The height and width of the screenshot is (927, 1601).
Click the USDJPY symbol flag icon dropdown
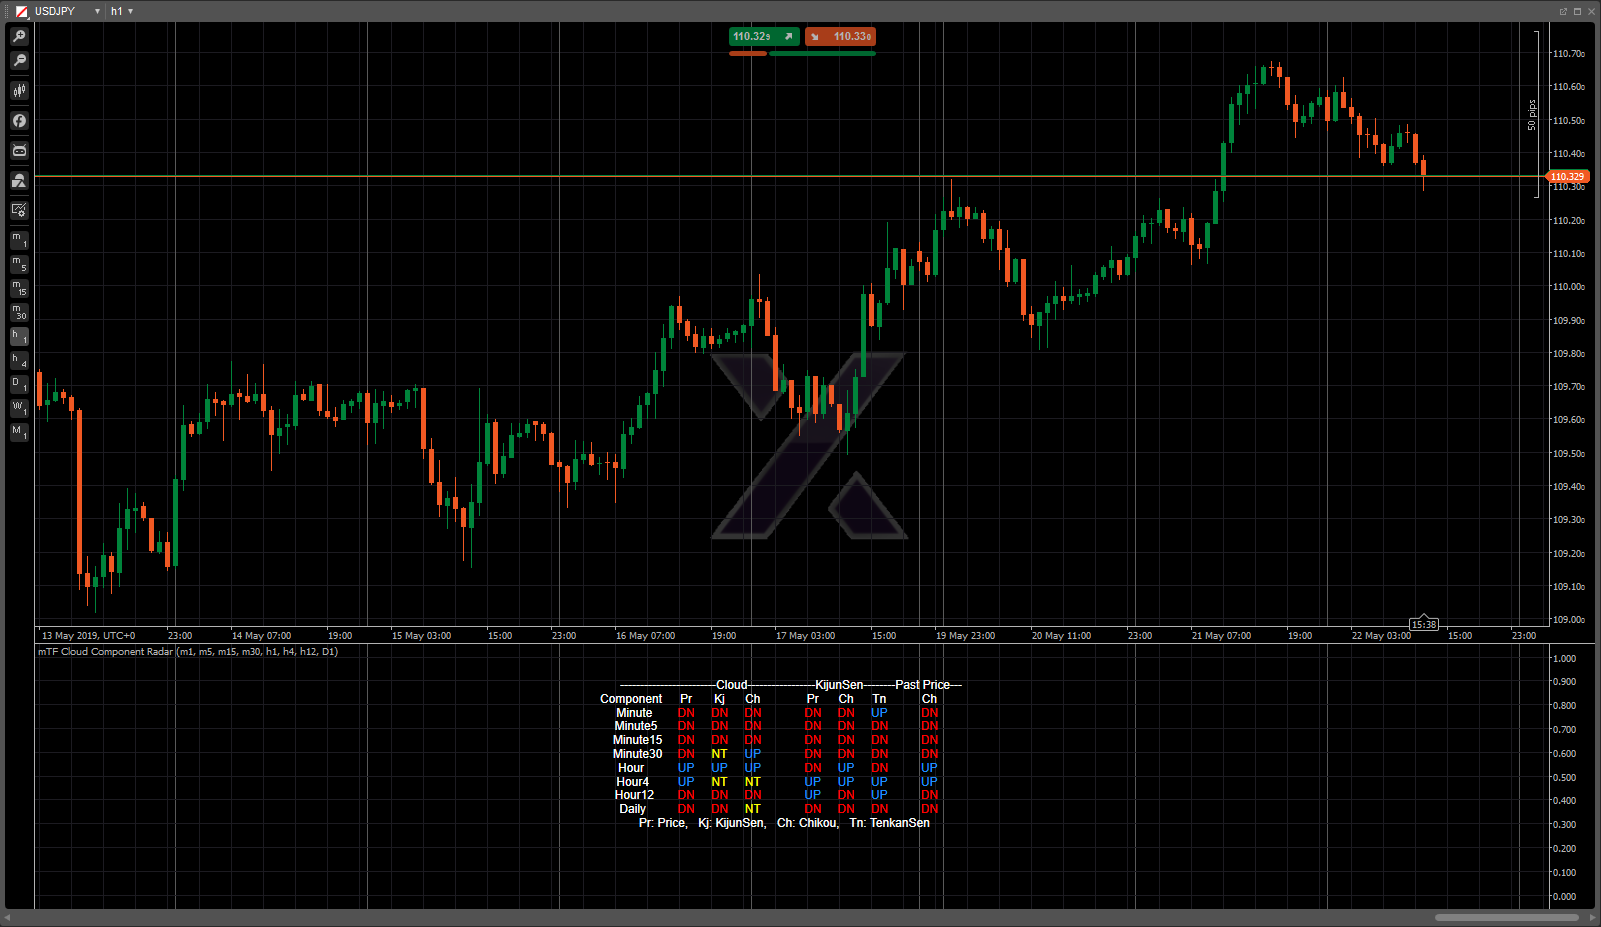[x=21, y=11]
